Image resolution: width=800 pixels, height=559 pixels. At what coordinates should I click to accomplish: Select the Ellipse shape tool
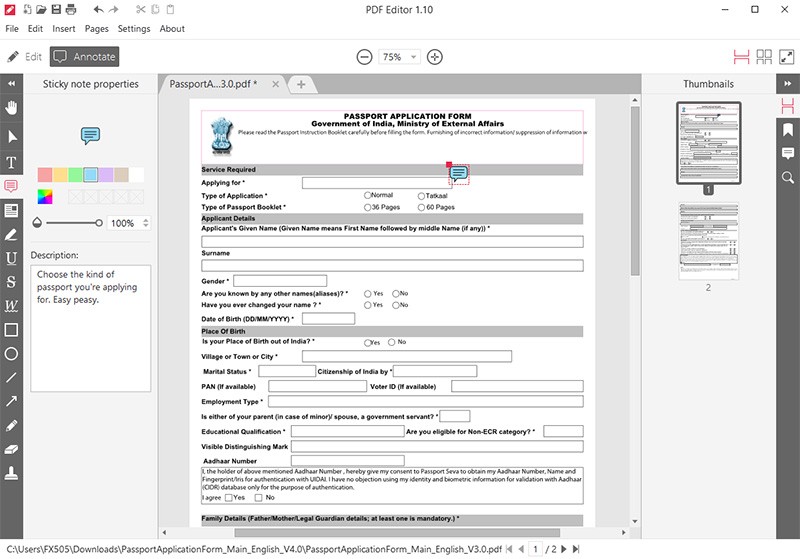[11, 353]
